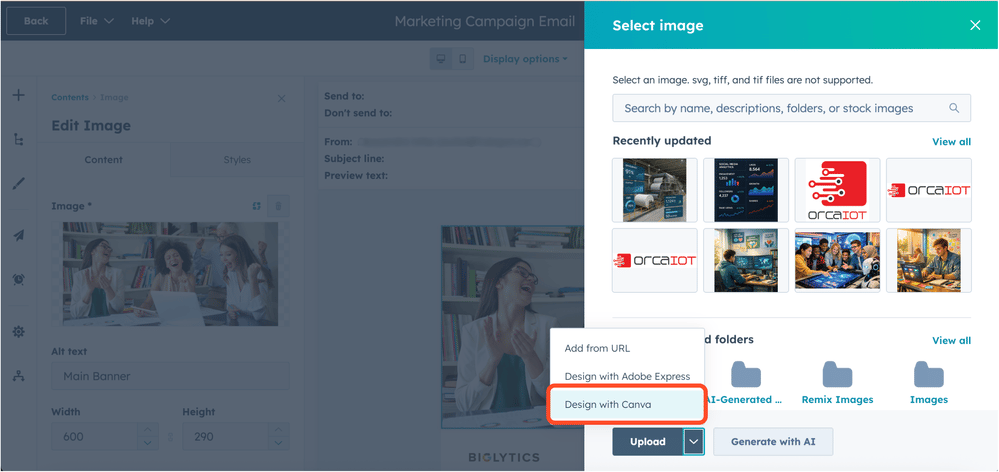Select the man working on laptop thumbnail

(x=929, y=261)
